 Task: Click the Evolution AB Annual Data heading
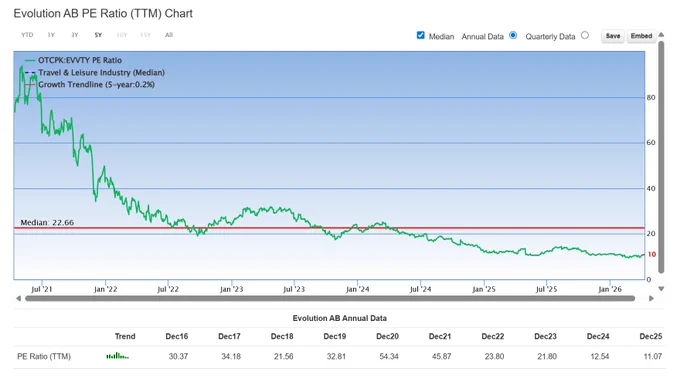pos(340,318)
